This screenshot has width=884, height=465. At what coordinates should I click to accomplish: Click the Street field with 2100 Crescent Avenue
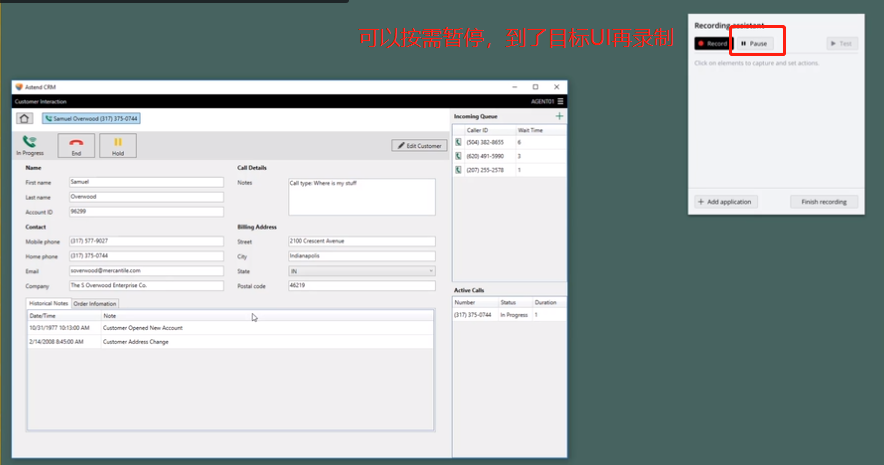(x=362, y=241)
